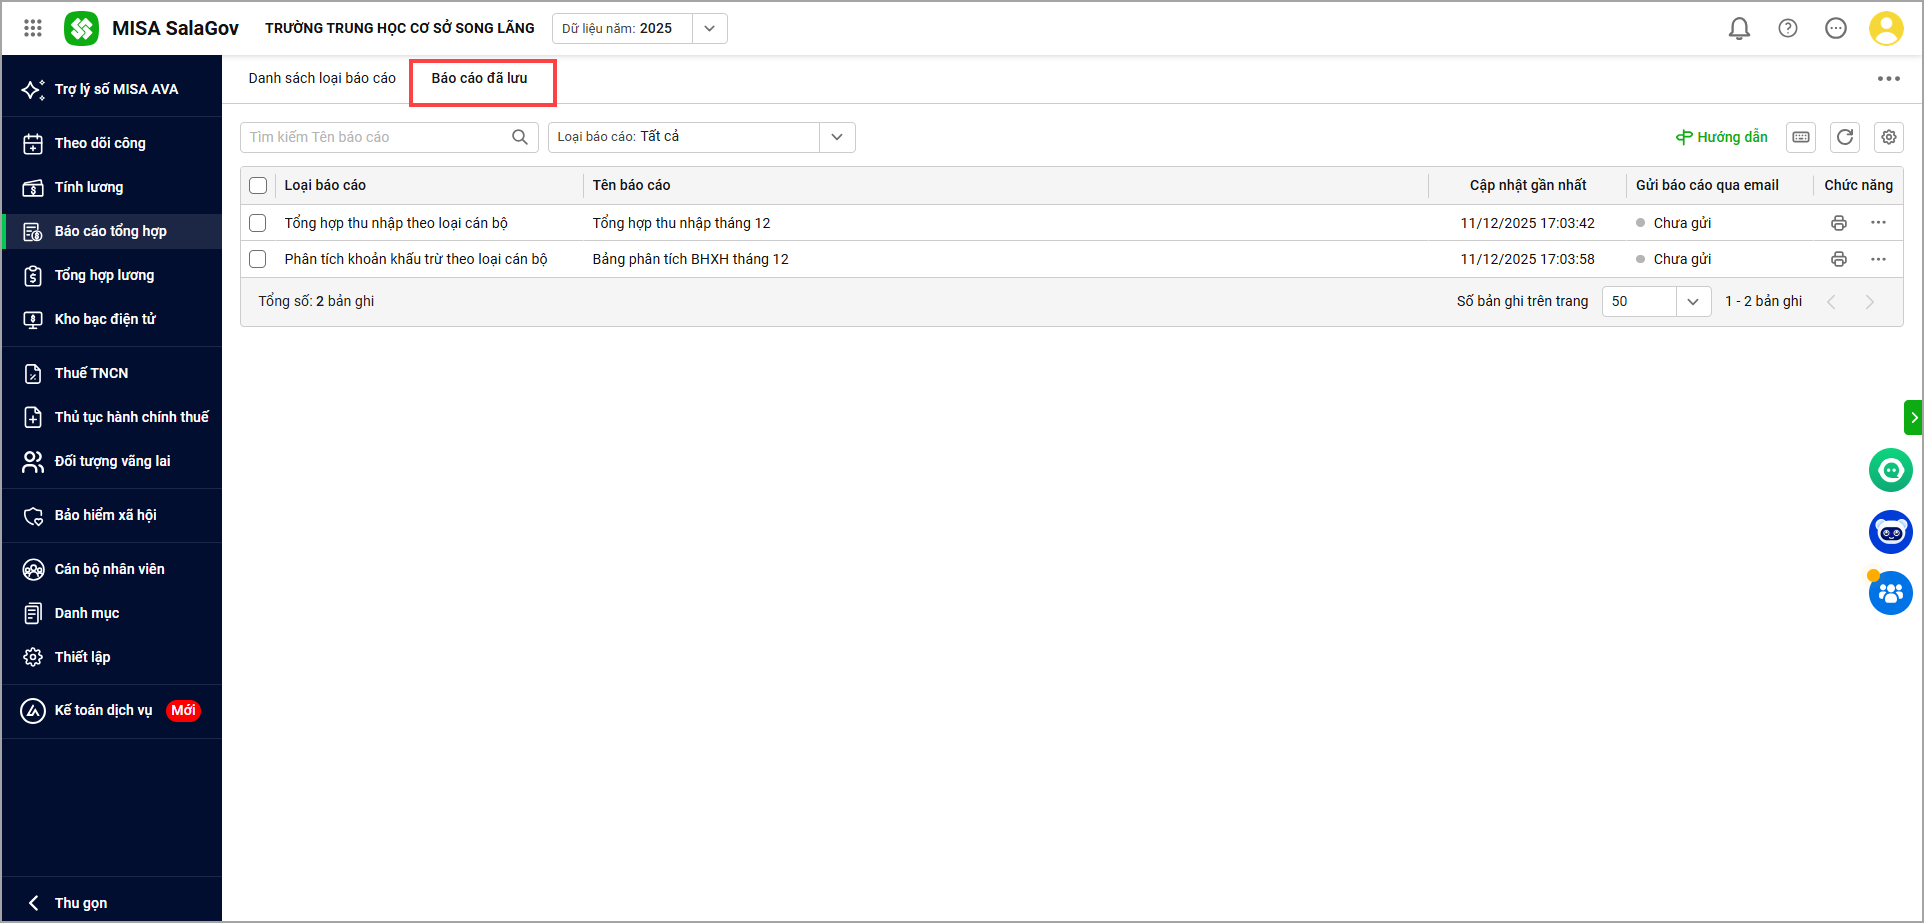Expand the Dữ liệu năm 2025 dropdown
This screenshot has width=1924, height=923.
(x=709, y=28)
